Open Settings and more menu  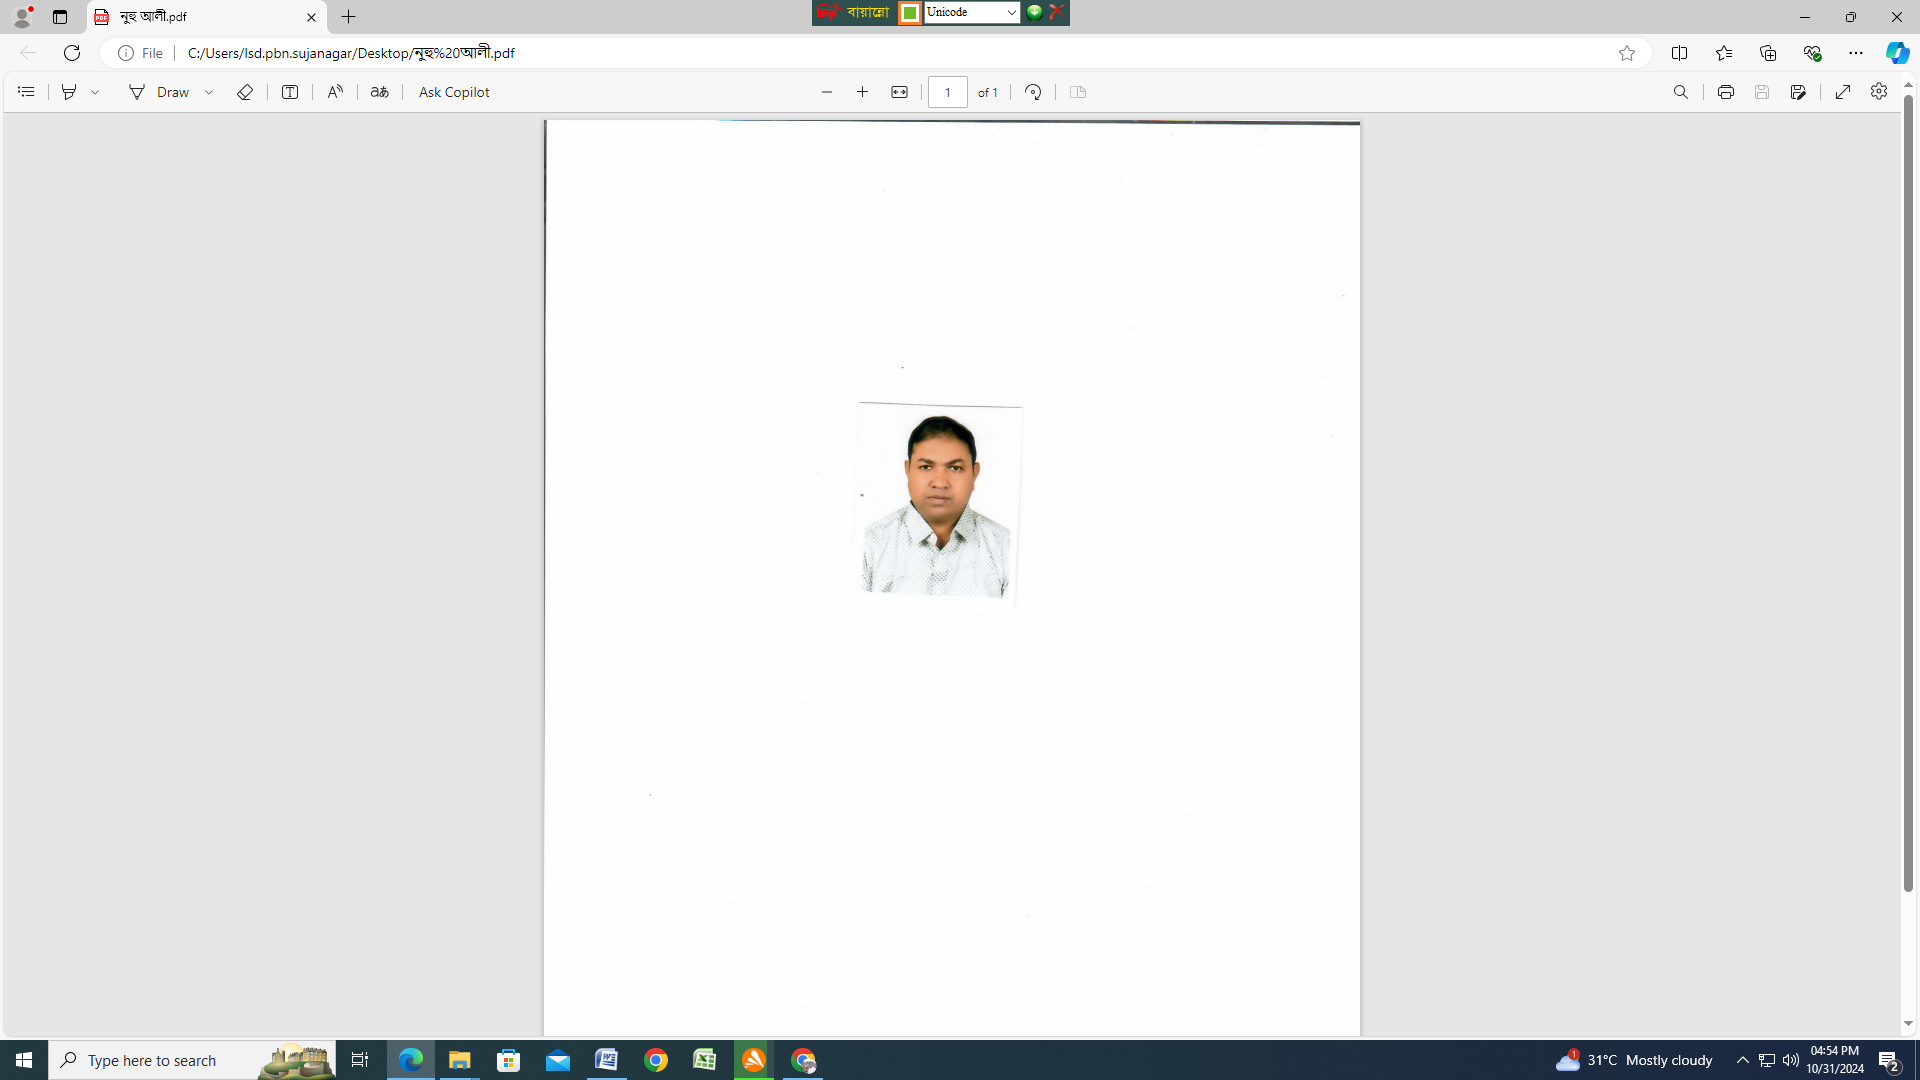click(1855, 53)
